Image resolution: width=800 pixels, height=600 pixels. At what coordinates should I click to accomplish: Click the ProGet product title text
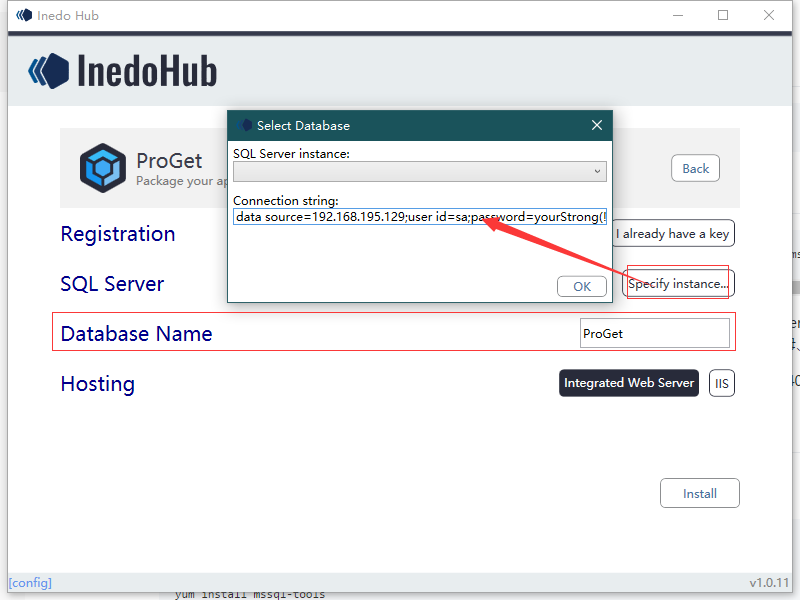[x=169, y=161]
